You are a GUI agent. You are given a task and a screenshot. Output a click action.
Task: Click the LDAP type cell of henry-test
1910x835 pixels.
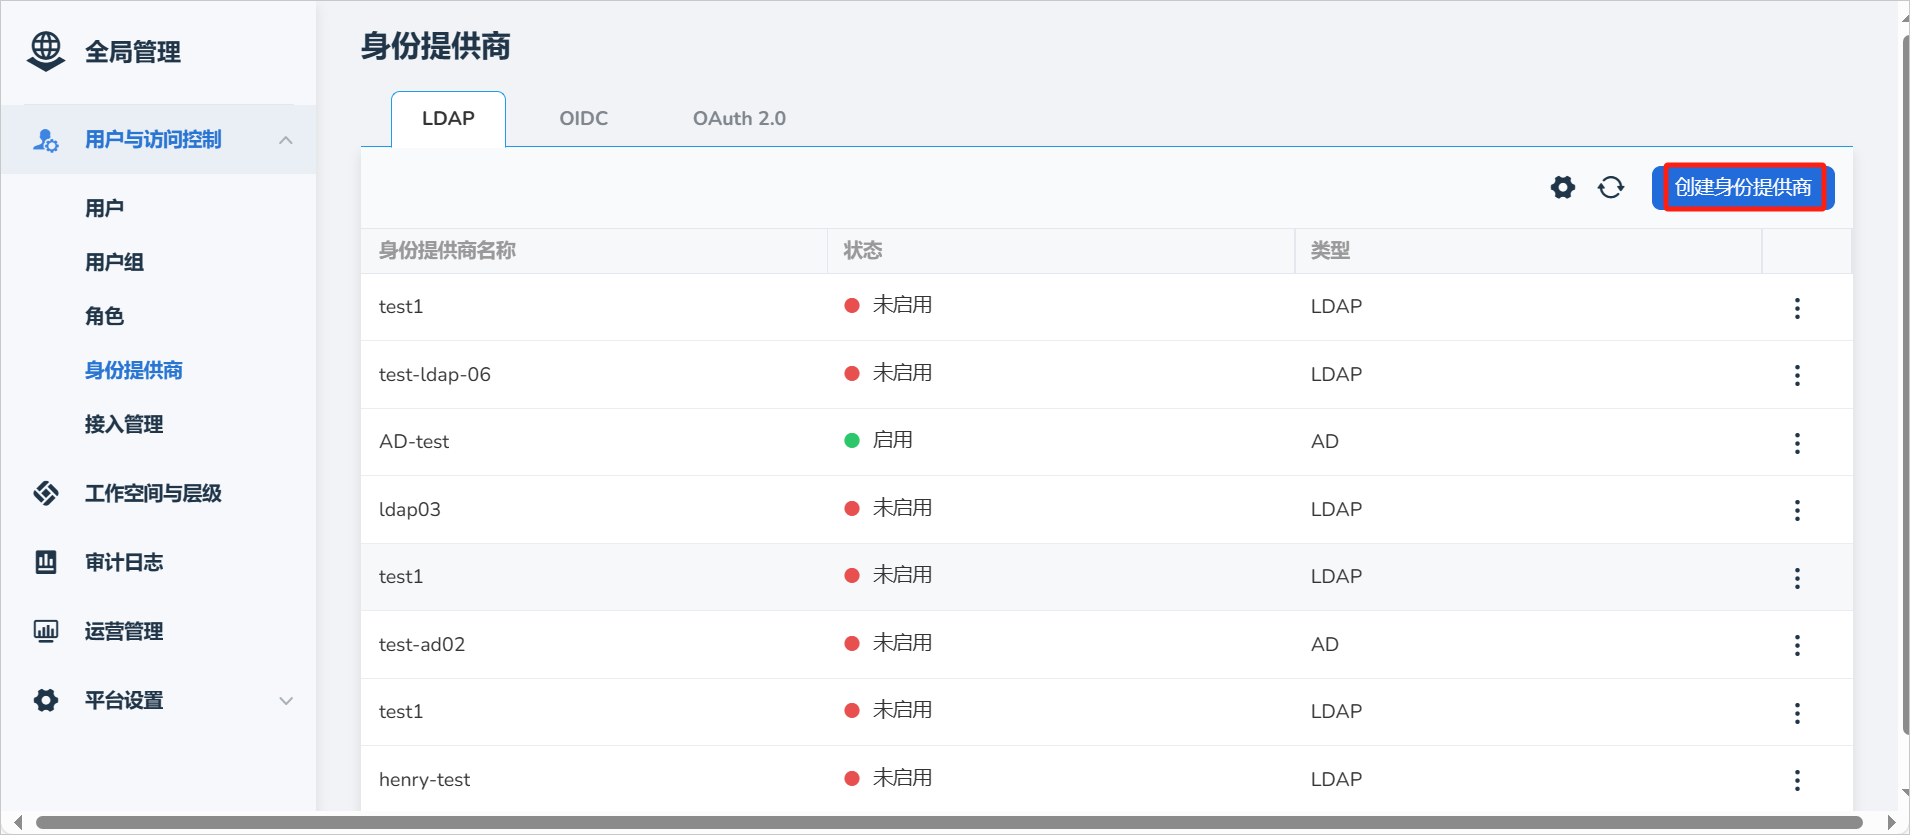[1336, 779]
